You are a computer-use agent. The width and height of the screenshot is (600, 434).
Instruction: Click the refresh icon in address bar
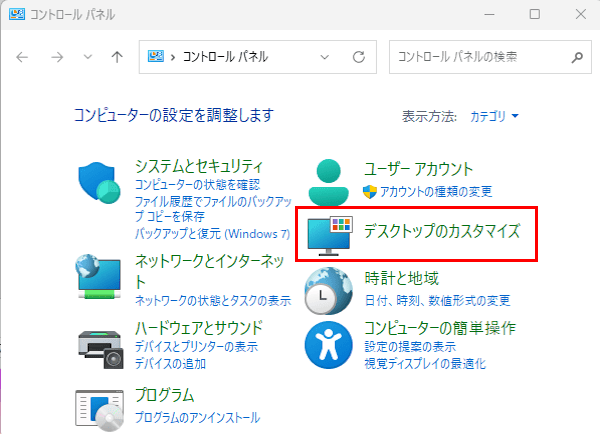tap(359, 57)
